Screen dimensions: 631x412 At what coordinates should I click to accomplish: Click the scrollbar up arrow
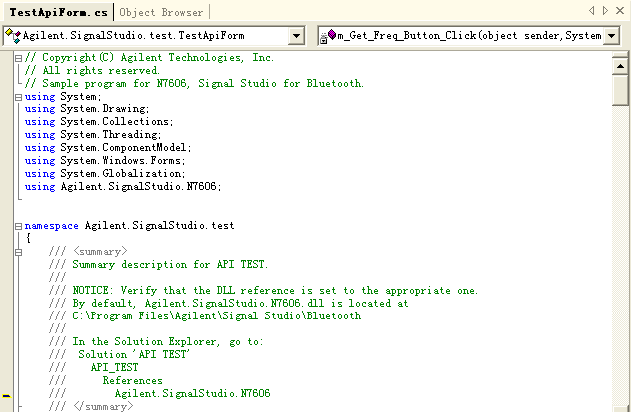point(620,66)
